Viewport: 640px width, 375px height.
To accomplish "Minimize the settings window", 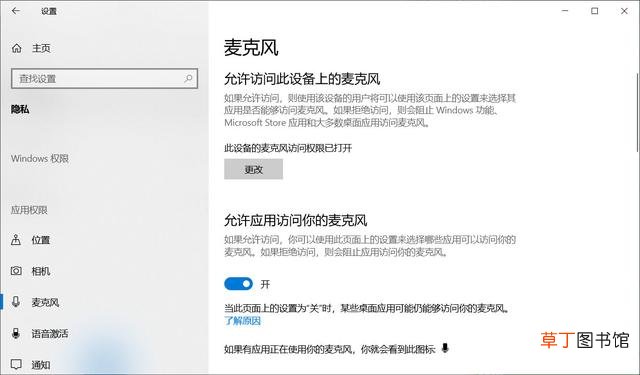I will click(565, 11).
